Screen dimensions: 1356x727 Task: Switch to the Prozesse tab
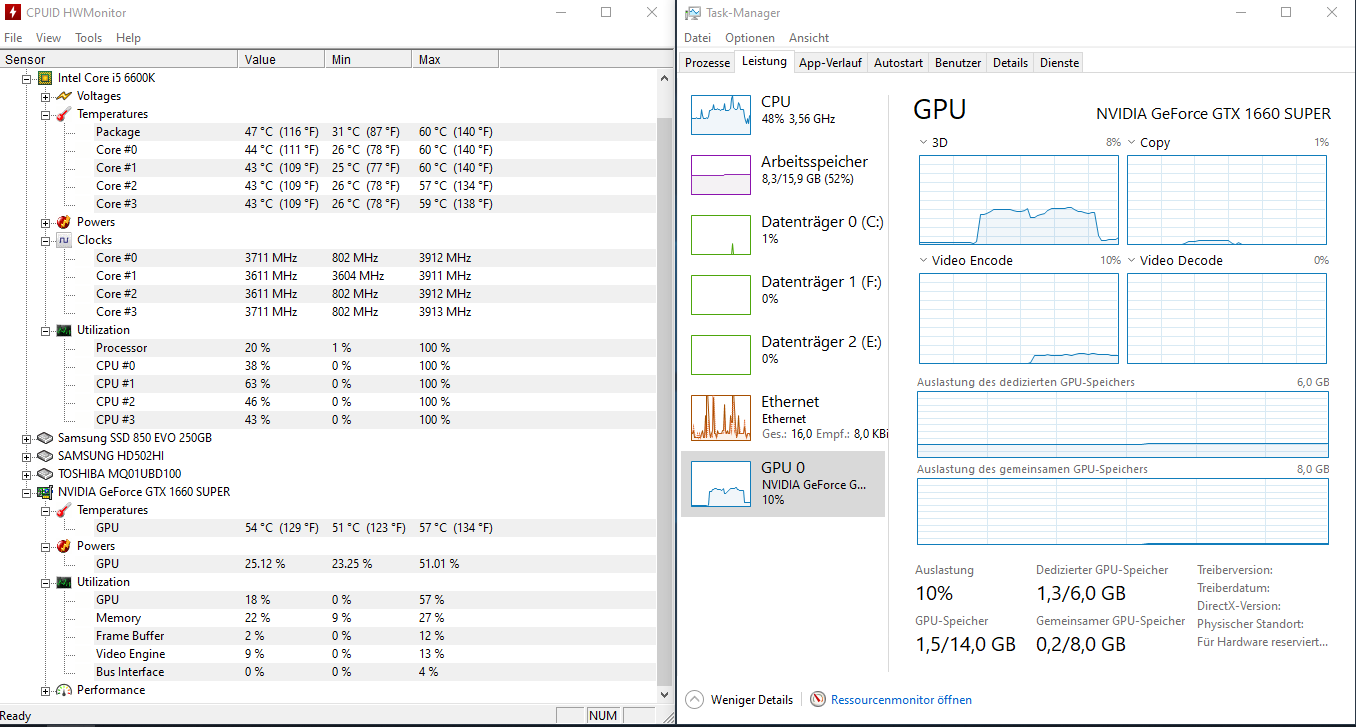click(x=708, y=63)
